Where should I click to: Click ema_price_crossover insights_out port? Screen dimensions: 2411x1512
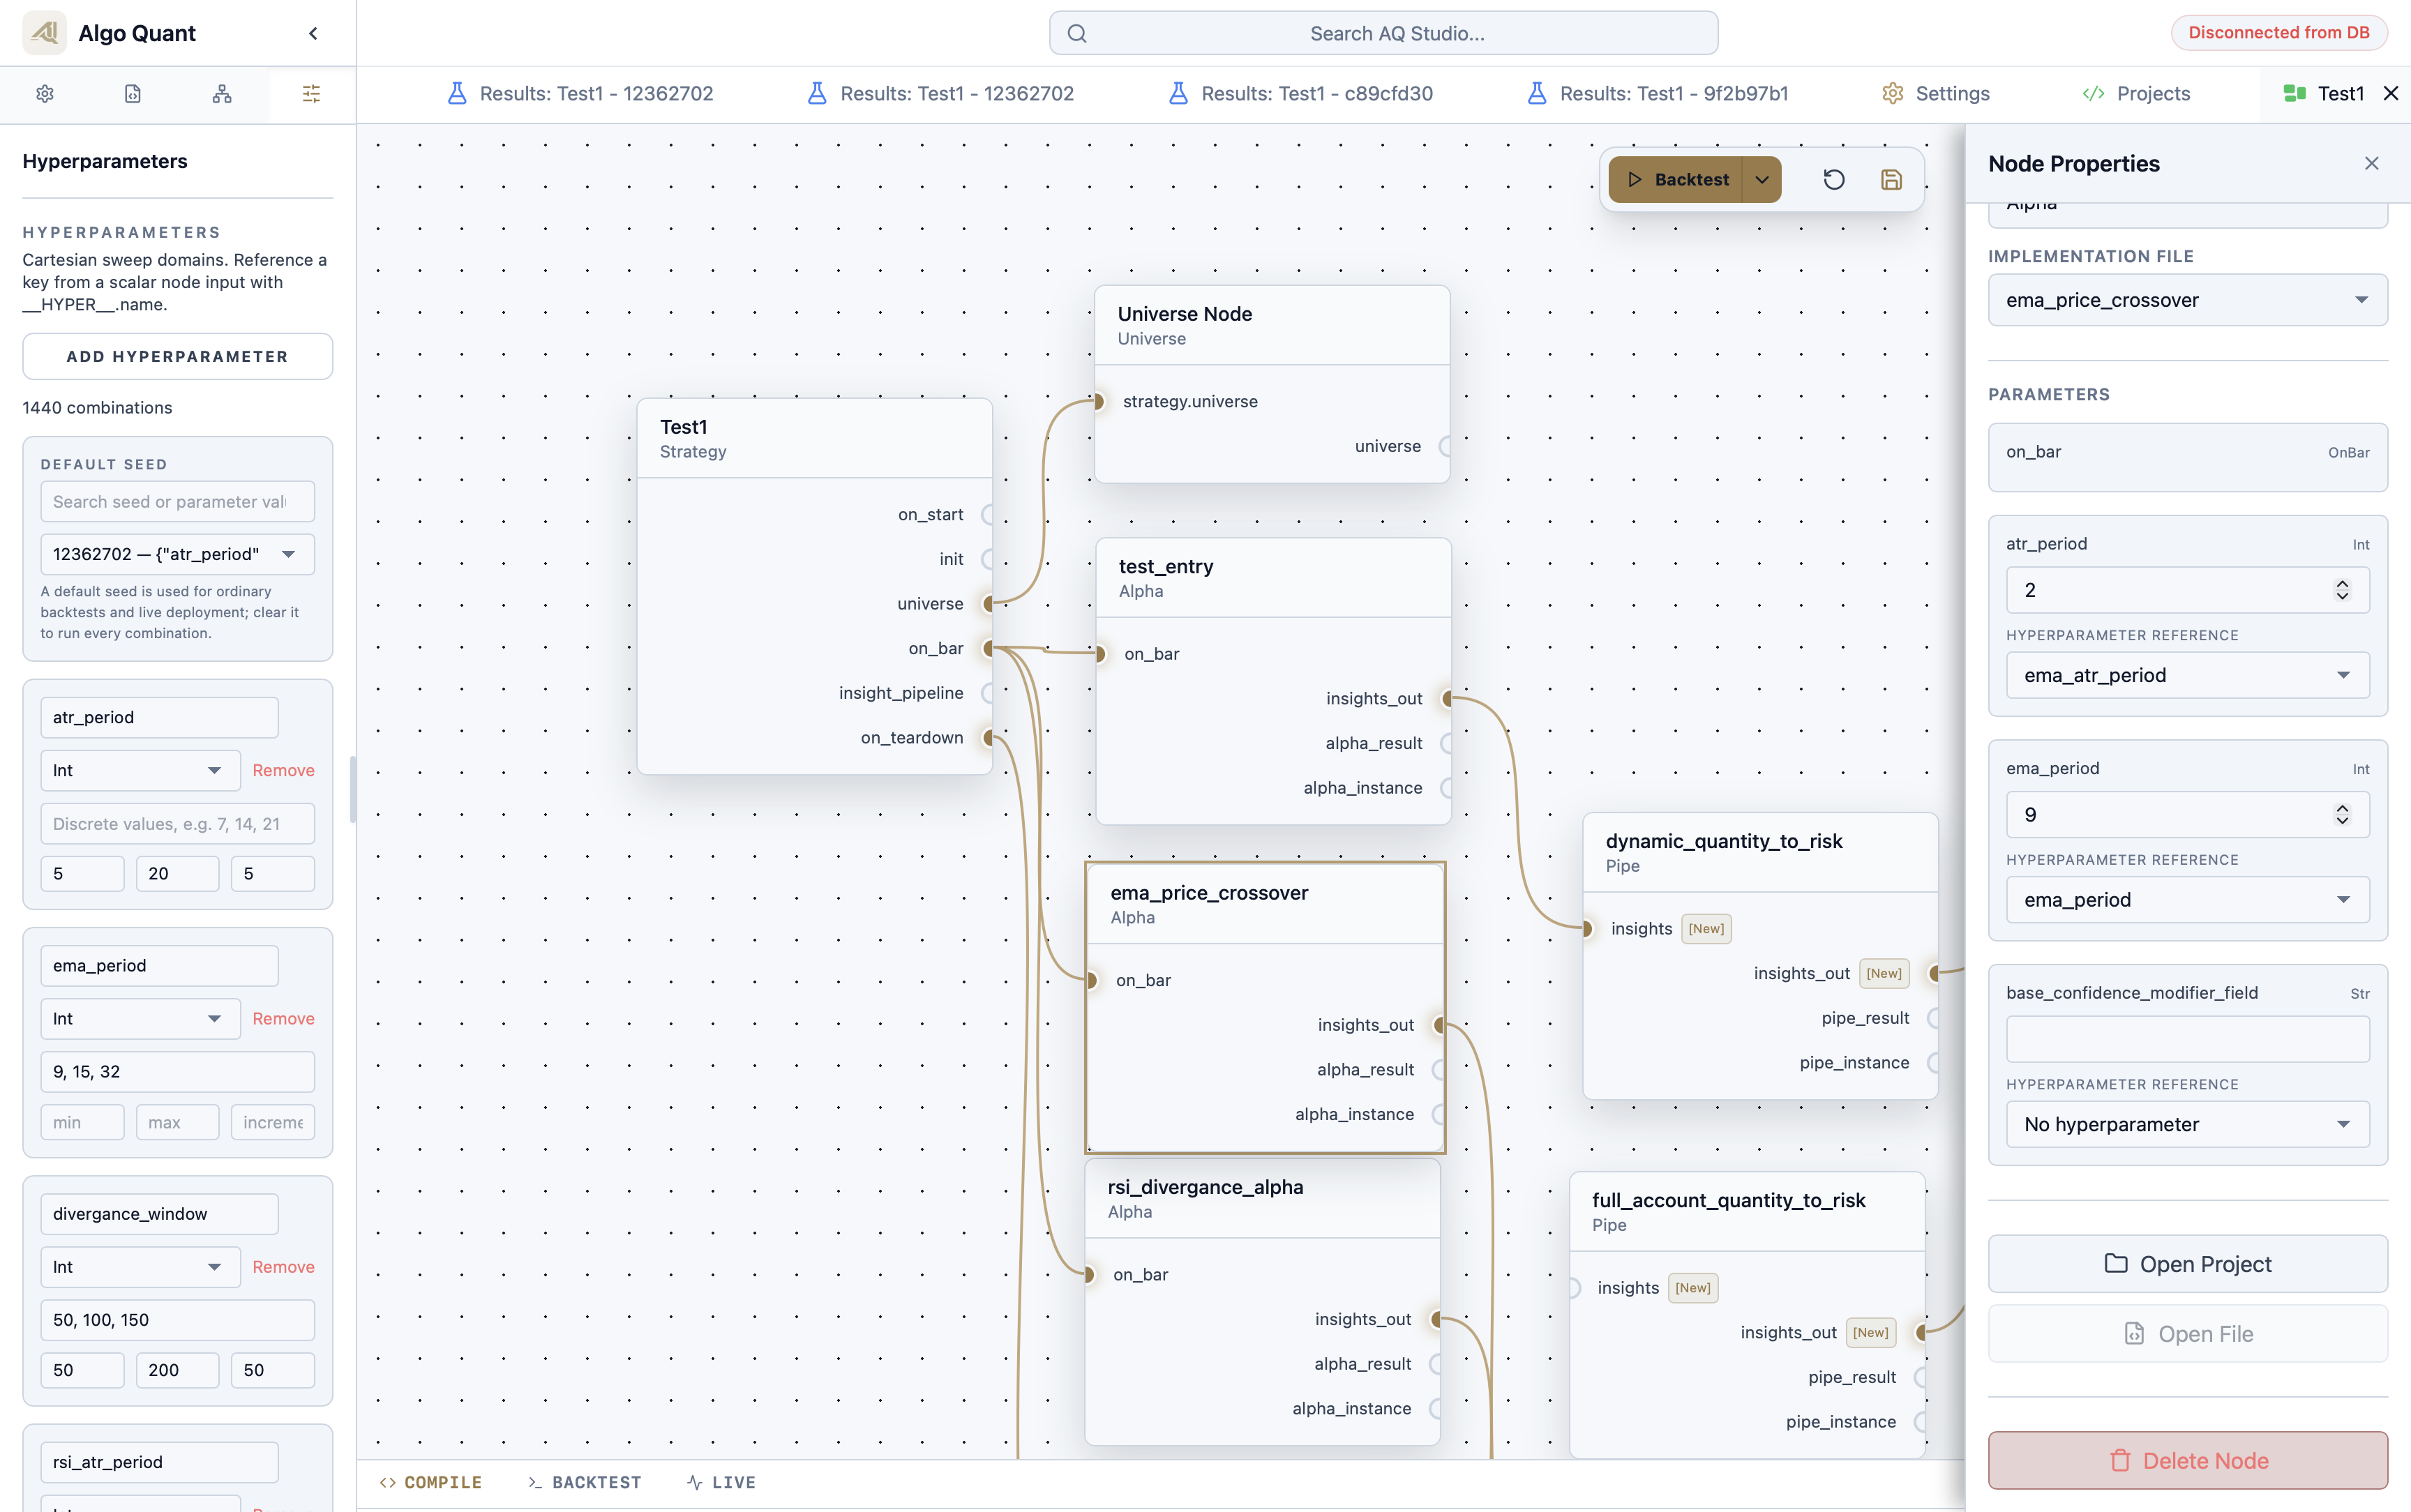(x=1439, y=1025)
